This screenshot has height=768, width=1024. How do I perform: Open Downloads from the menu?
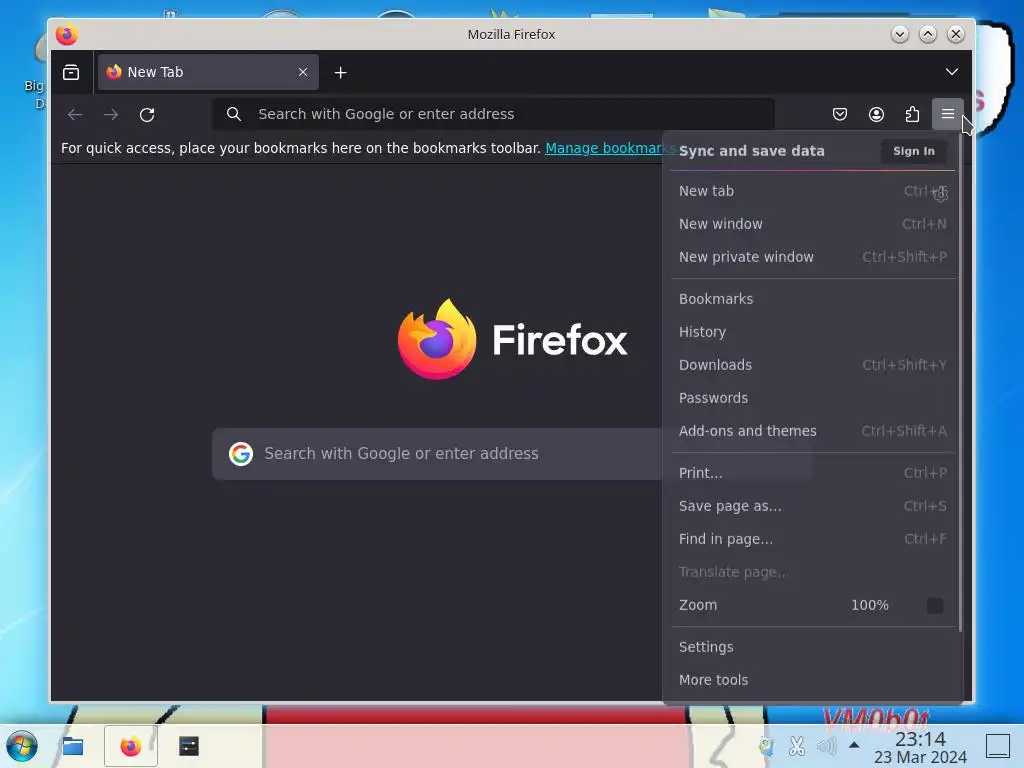tap(812, 365)
